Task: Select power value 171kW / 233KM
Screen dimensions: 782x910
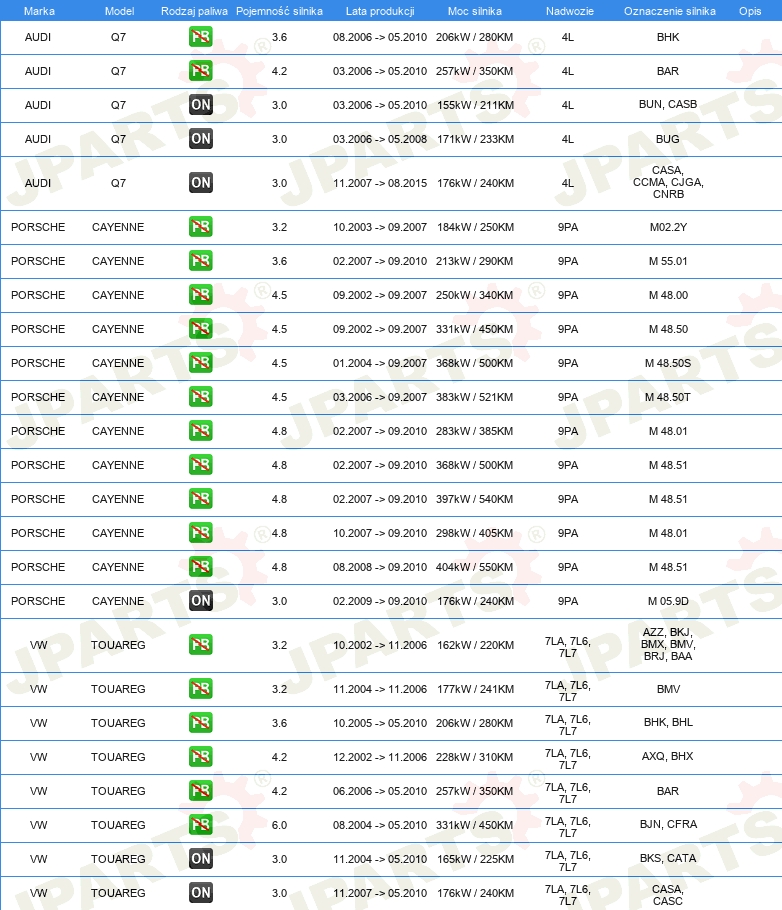Action: pyautogui.click(x=475, y=139)
